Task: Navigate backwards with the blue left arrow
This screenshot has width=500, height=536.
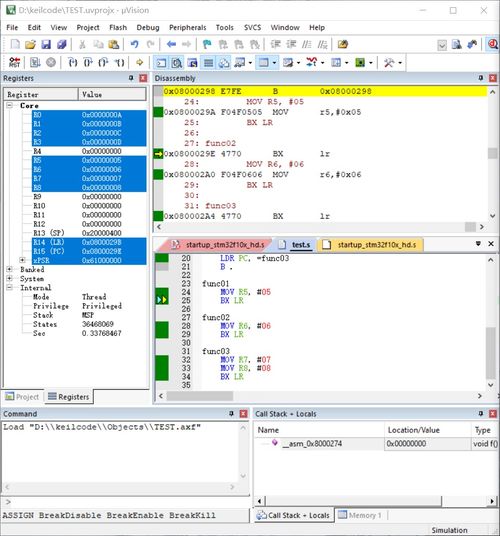Action: (171, 44)
